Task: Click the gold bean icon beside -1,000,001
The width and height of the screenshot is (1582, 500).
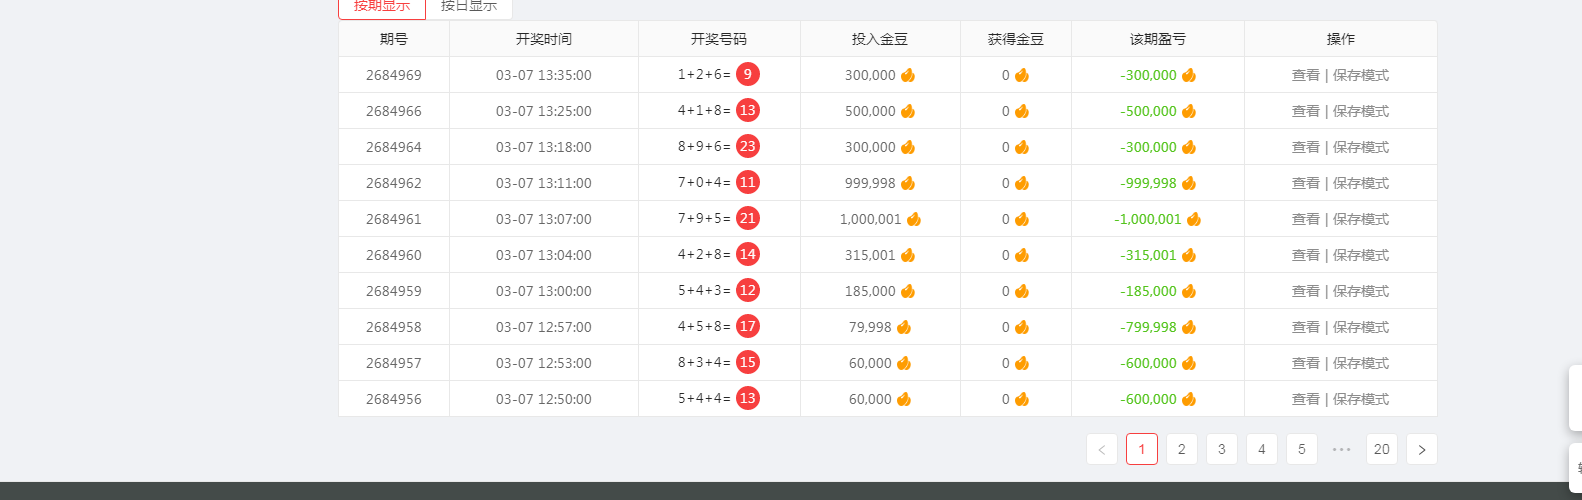Action: pyautogui.click(x=1193, y=219)
